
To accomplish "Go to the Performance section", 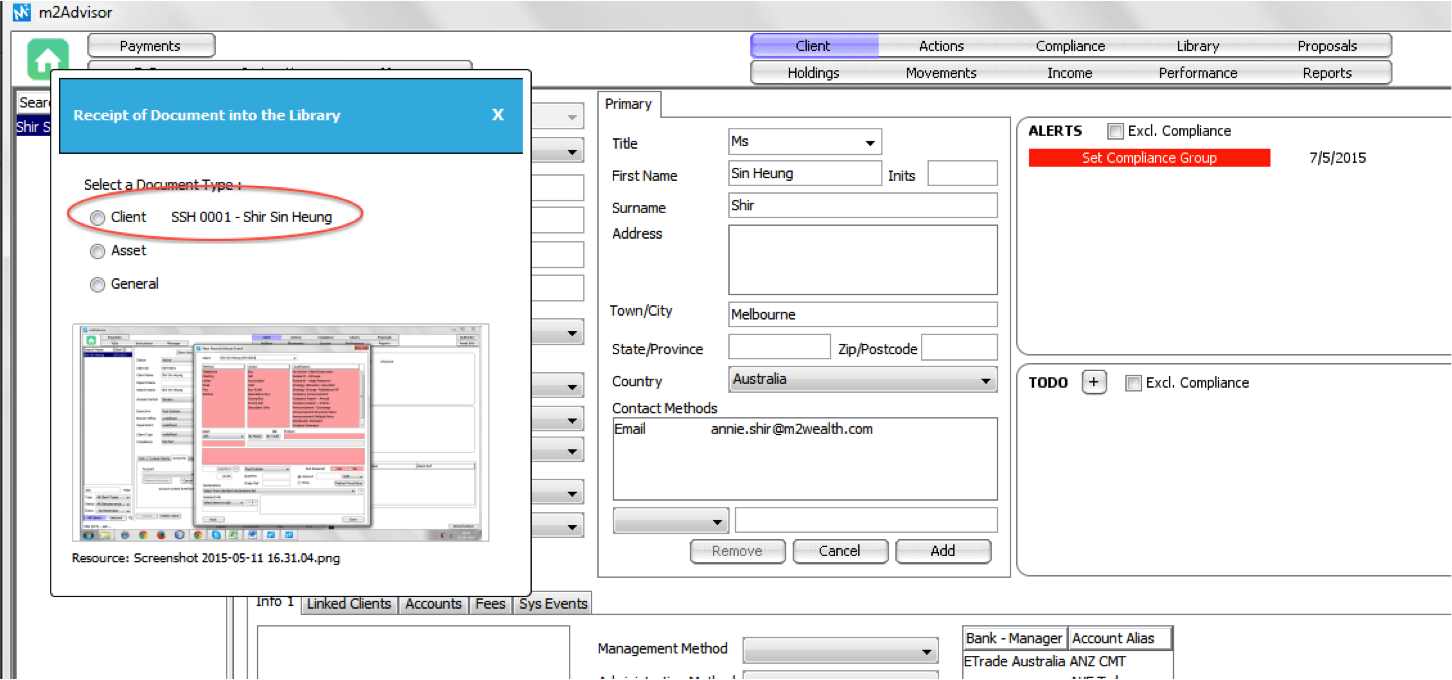I will [x=1197, y=73].
